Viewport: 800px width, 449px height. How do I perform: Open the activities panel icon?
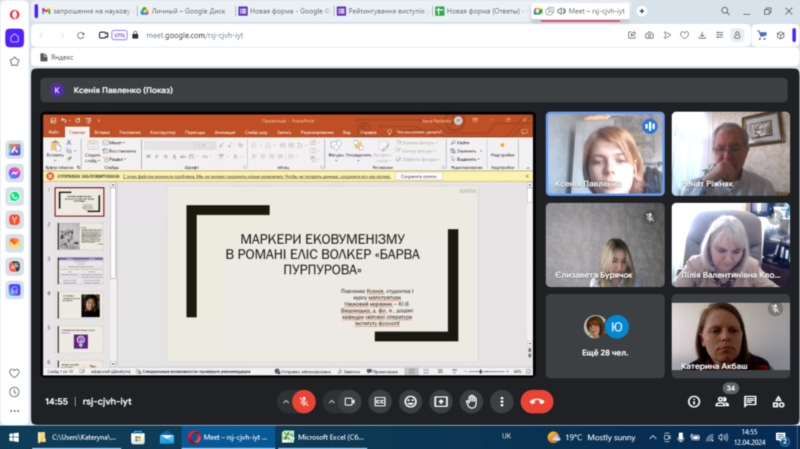[778, 402]
